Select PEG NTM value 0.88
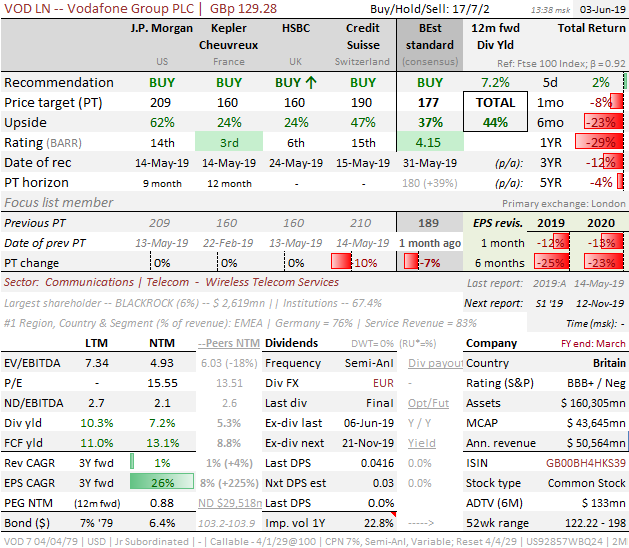 pyautogui.click(x=162, y=503)
